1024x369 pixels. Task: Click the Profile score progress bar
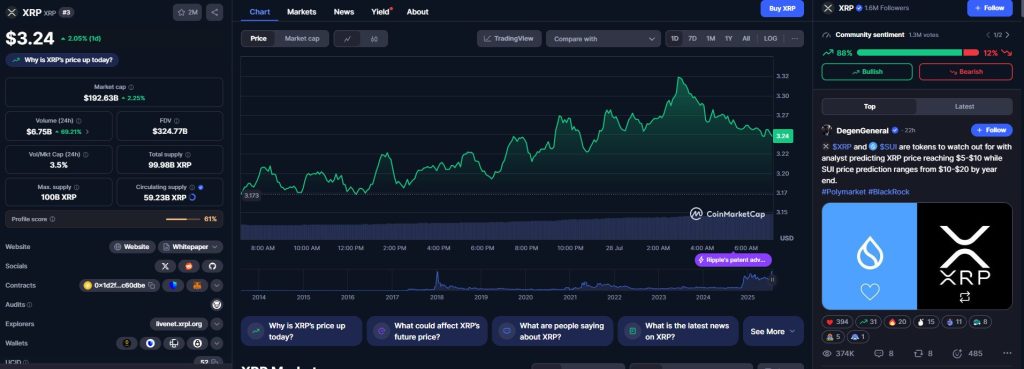coord(183,219)
